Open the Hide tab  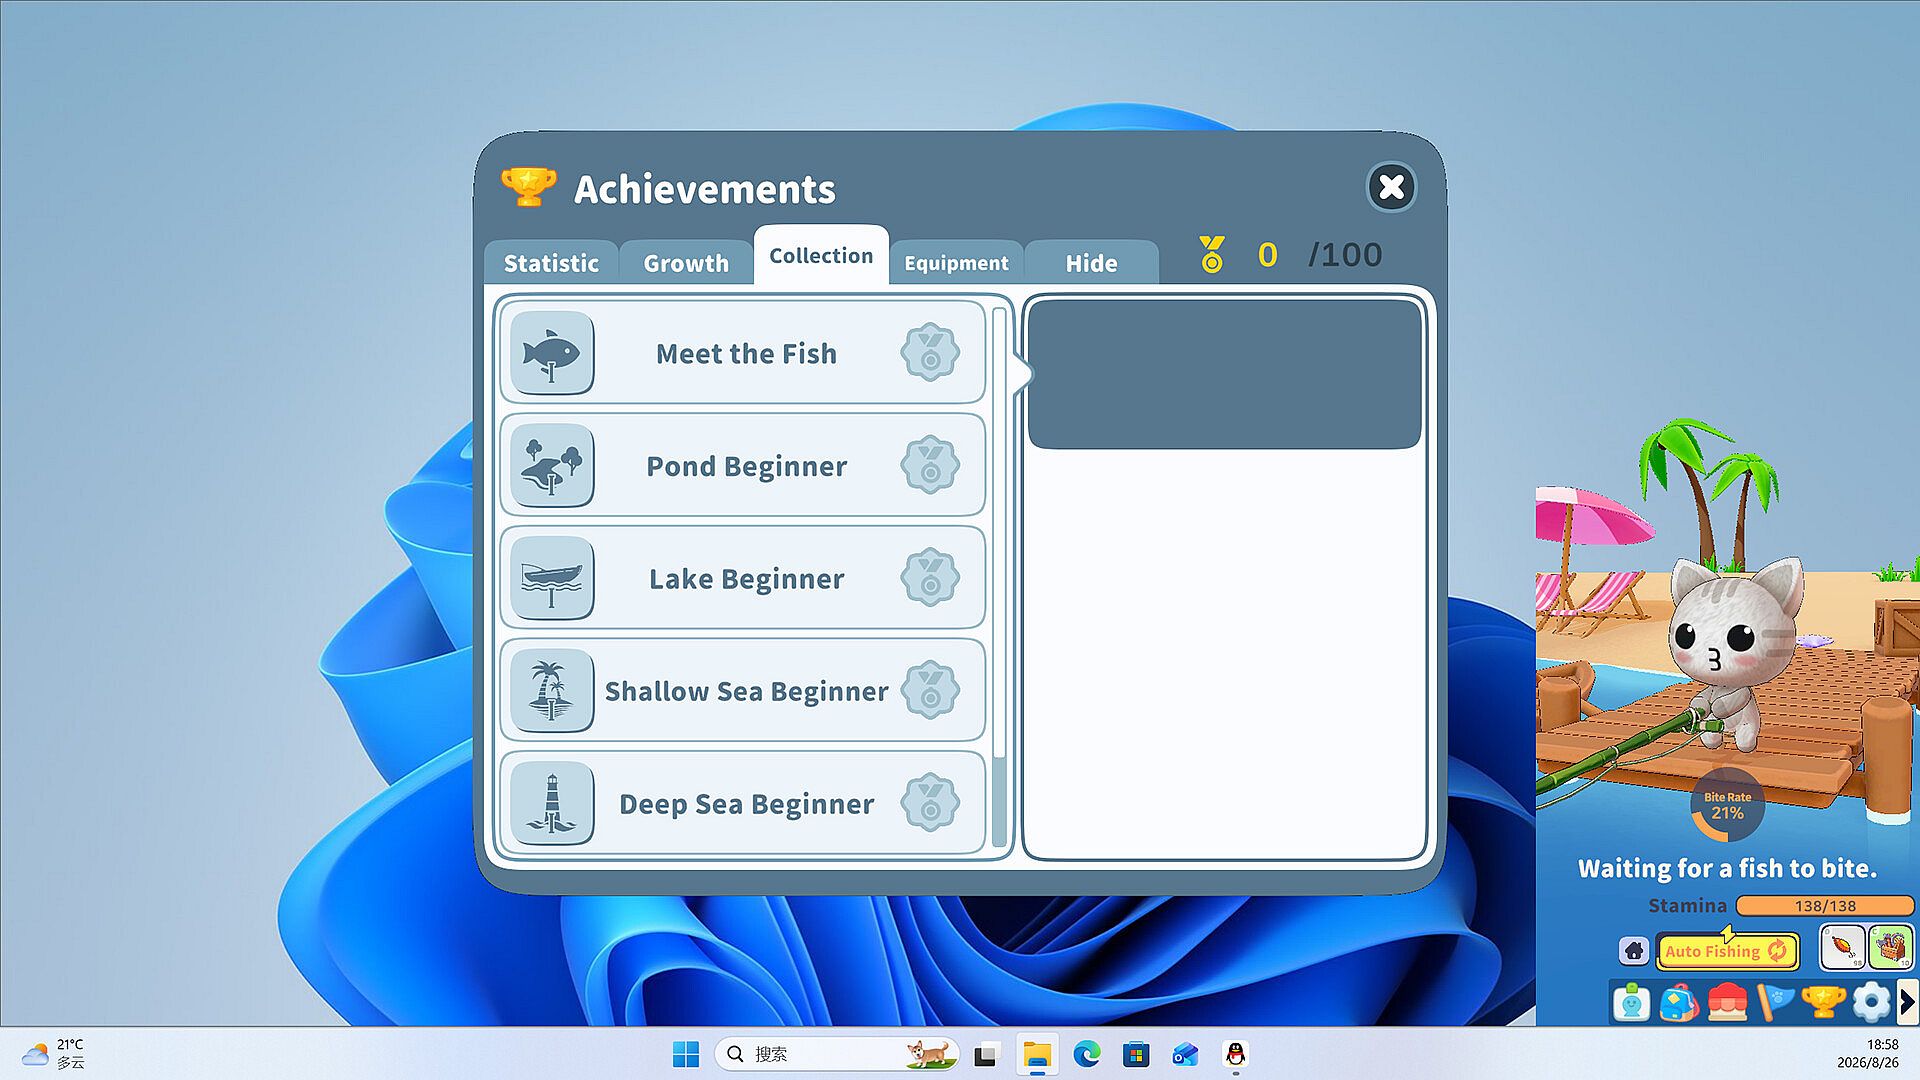point(1091,263)
